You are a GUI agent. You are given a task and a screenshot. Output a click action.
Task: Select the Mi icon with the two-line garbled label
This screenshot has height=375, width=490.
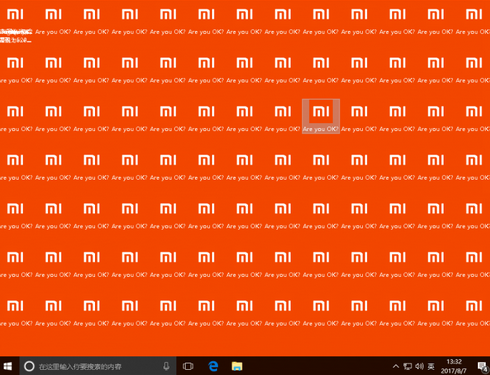pos(15,23)
